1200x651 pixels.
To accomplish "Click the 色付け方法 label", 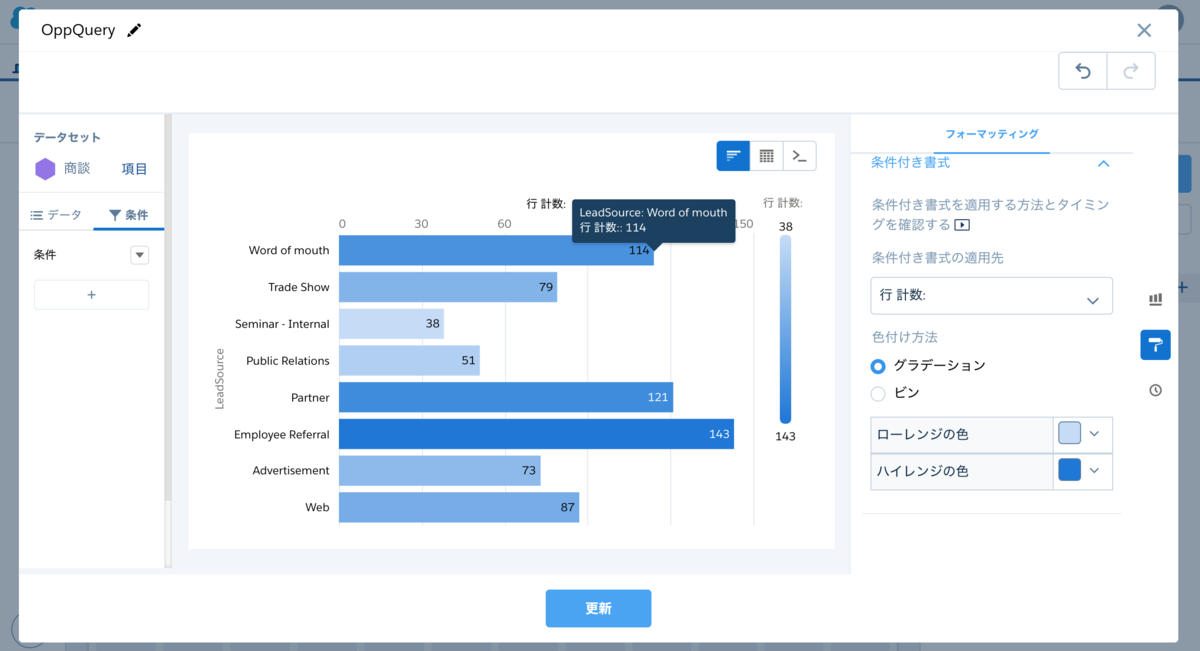I will pyautogui.click(x=904, y=337).
